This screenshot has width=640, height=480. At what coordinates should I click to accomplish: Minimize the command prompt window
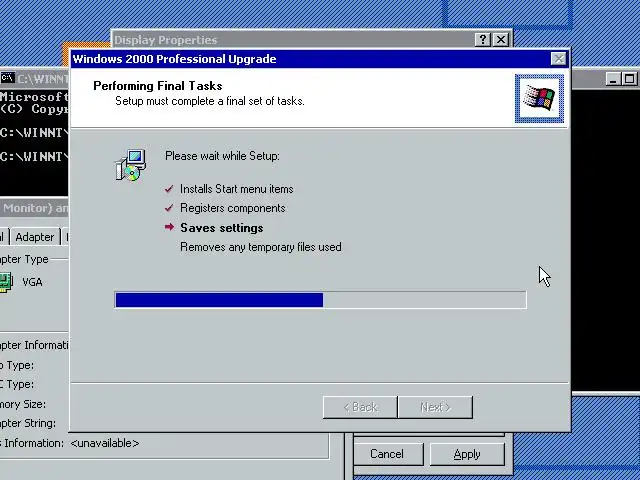(613, 78)
